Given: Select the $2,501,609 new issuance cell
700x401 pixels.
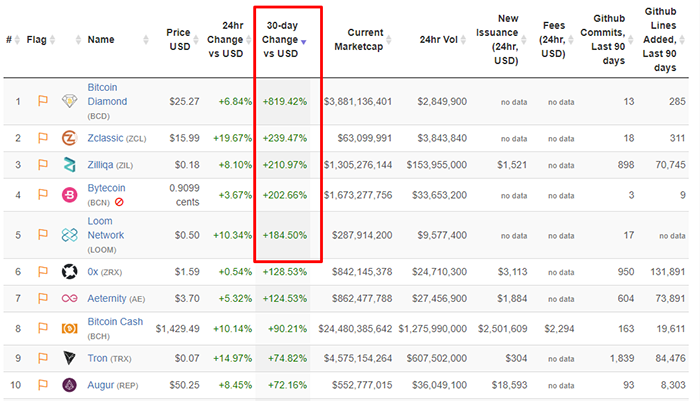Looking at the screenshot, I should (x=503, y=329).
